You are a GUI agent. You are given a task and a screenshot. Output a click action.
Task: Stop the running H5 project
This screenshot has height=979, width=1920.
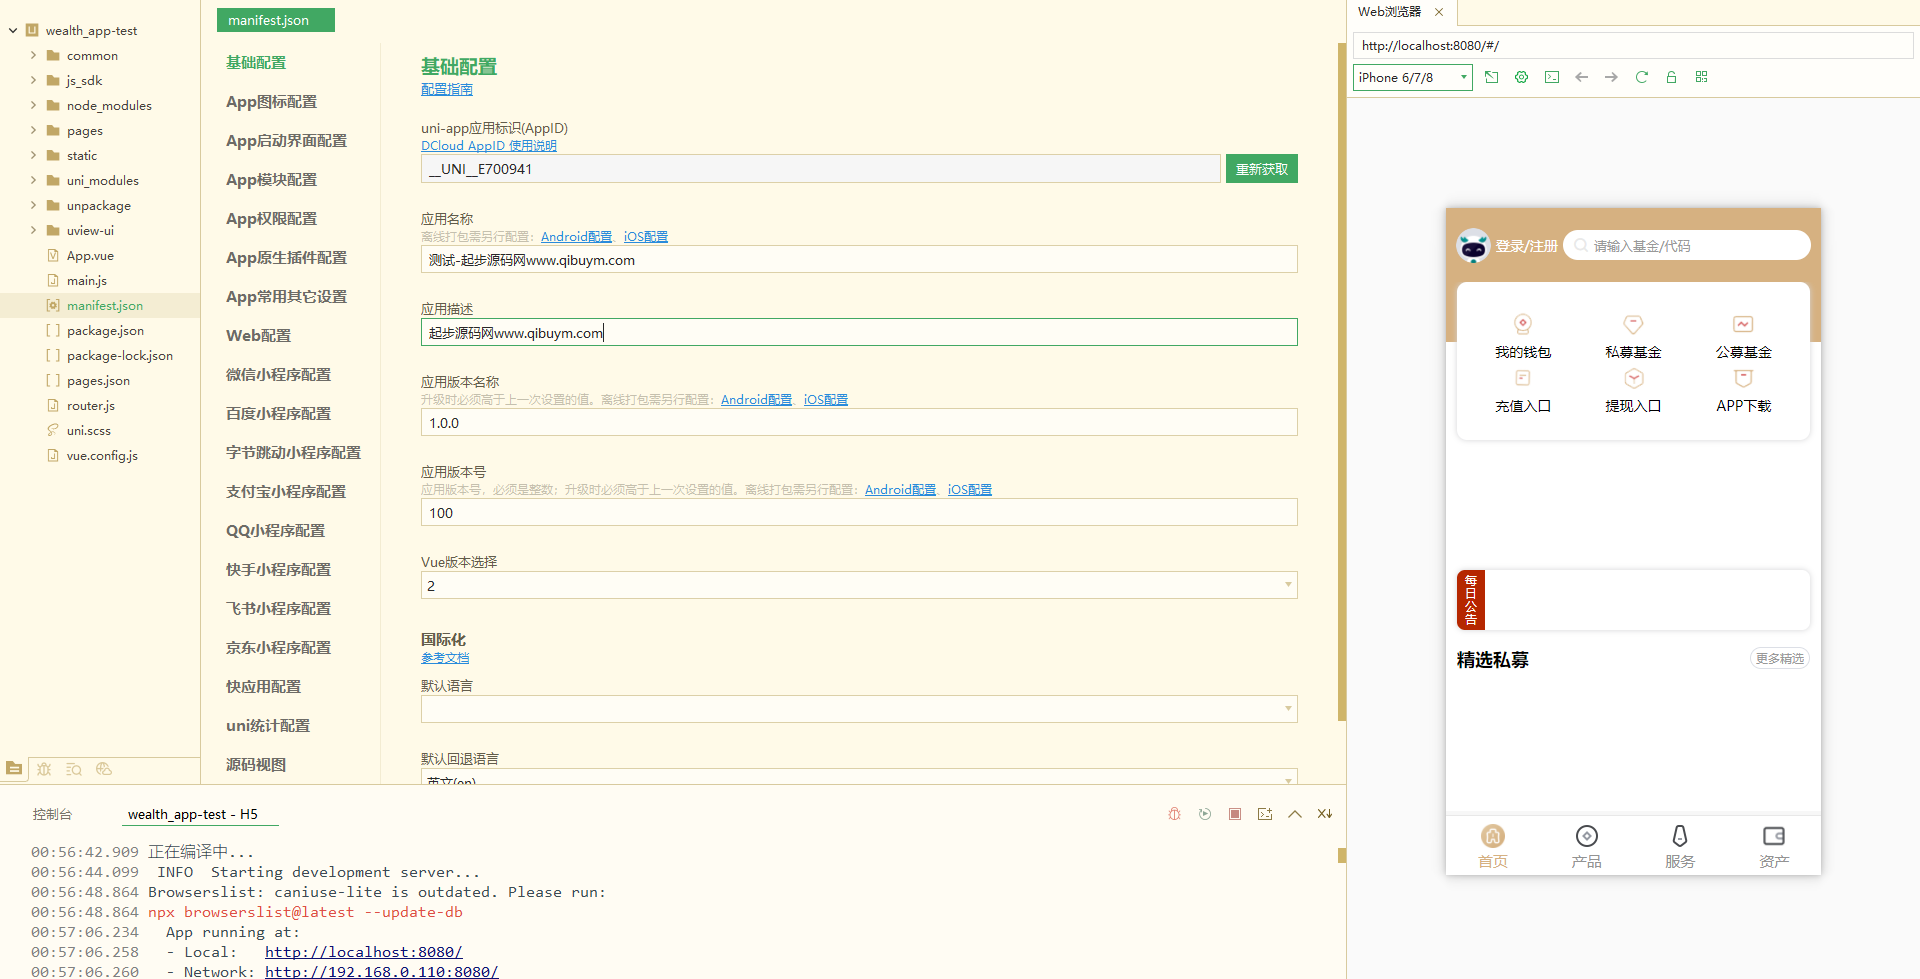(x=1235, y=814)
